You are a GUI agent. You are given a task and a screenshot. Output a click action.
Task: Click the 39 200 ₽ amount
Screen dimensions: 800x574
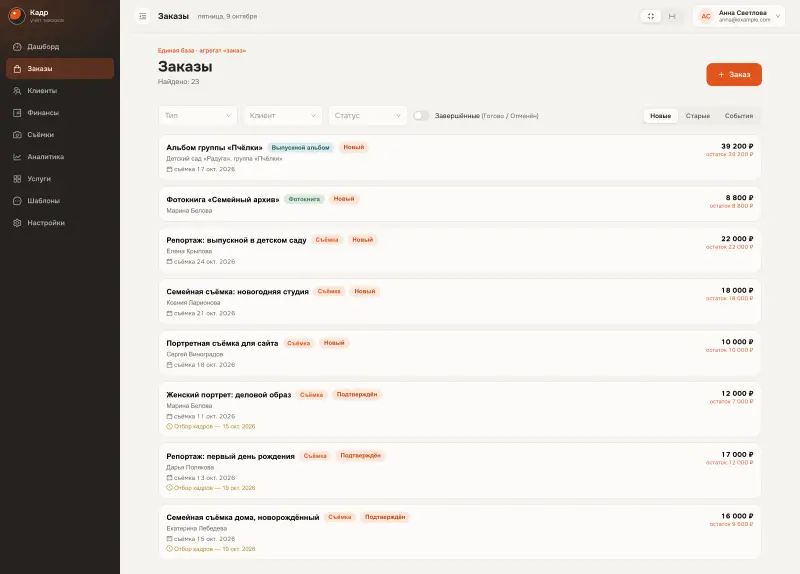click(737, 146)
